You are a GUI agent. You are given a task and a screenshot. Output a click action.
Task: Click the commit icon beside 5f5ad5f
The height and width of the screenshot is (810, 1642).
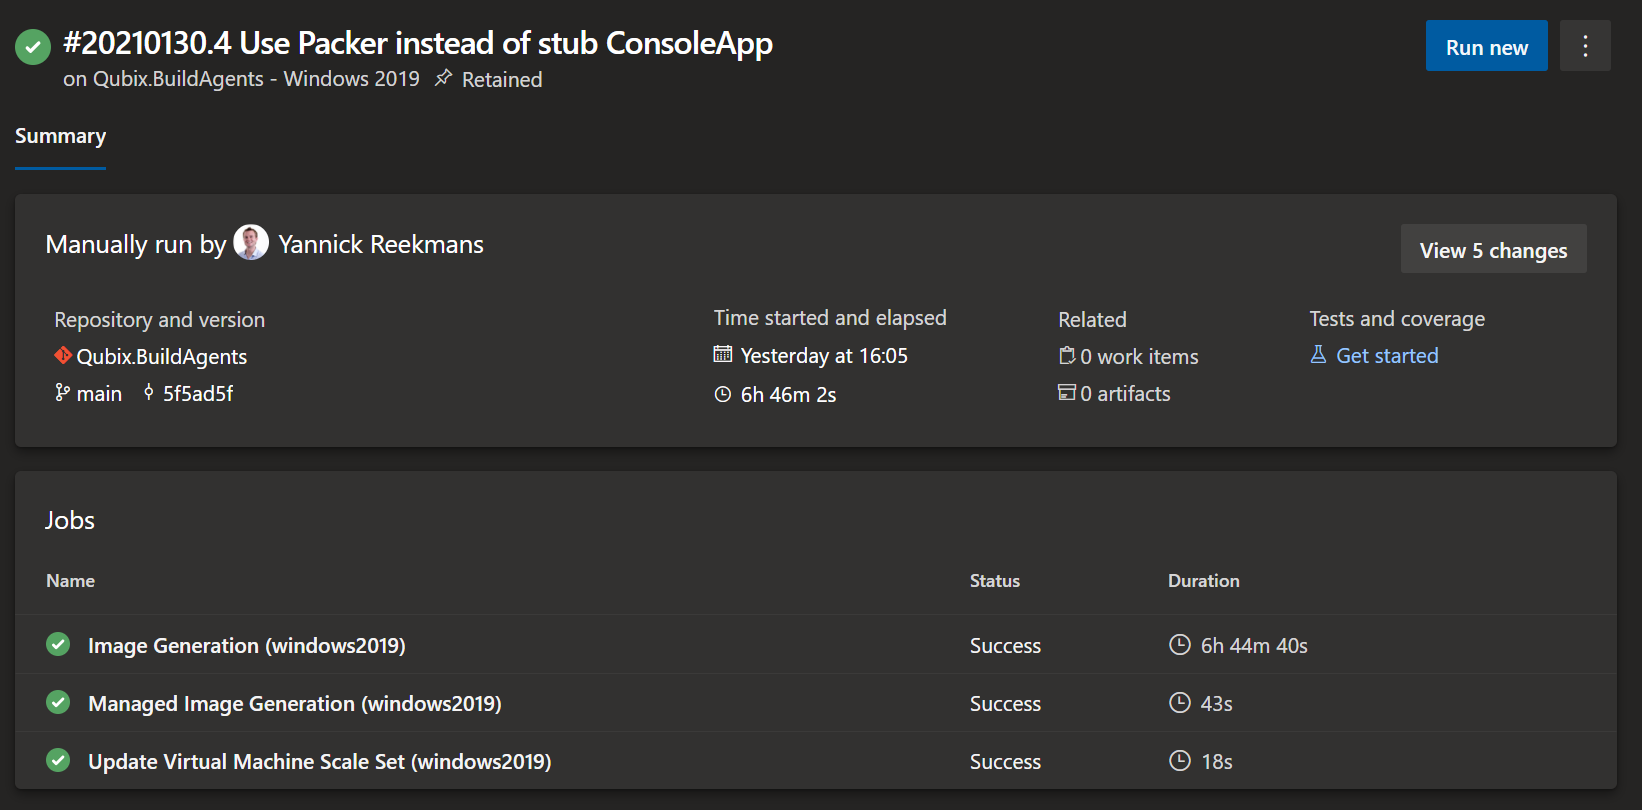149,393
